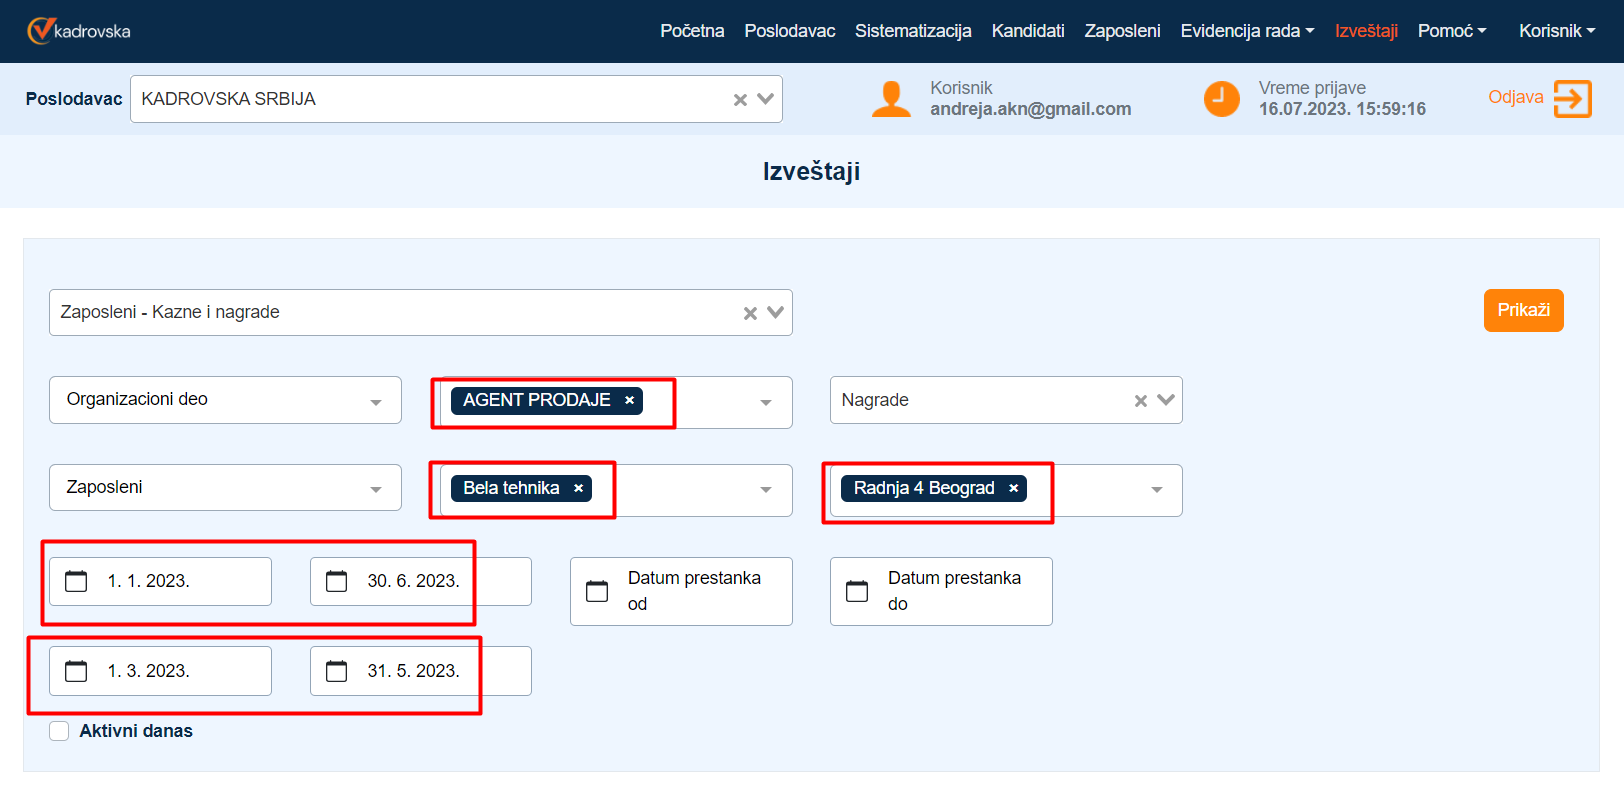Click calendar icon next to 1. 1. 2023.
The image size is (1624, 792).
click(x=76, y=581)
